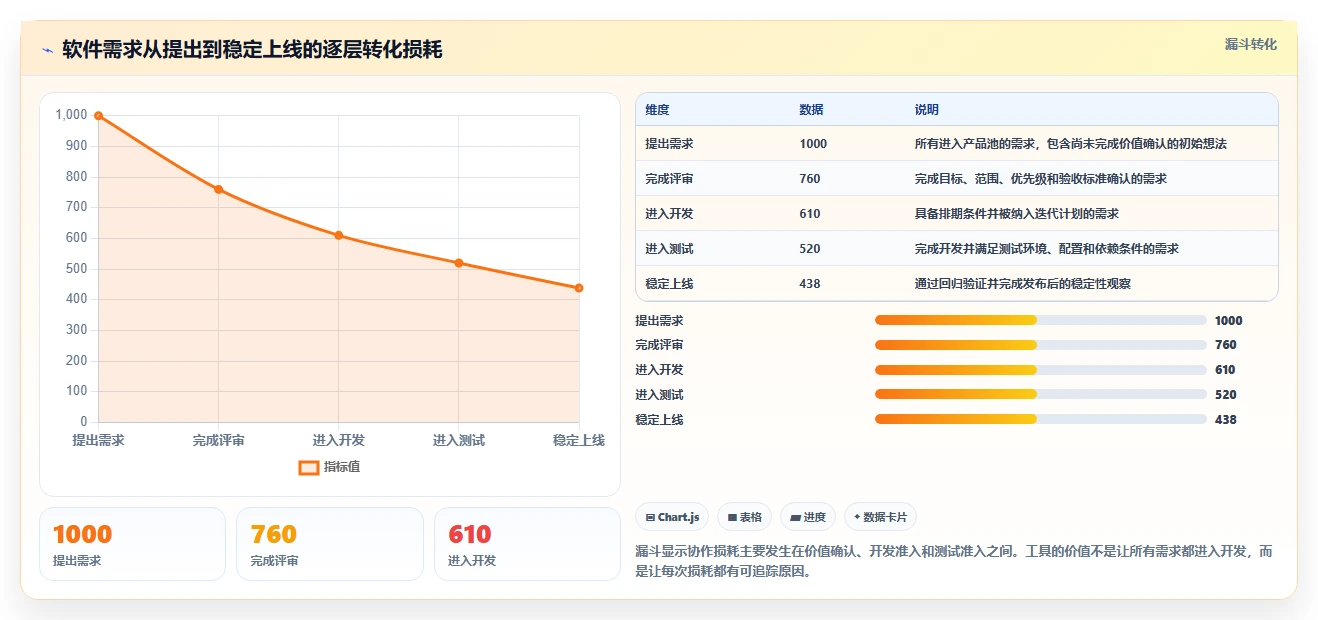Click the 760 完成评审 stat card
Screen dimensions: 1318x620
click(x=330, y=544)
